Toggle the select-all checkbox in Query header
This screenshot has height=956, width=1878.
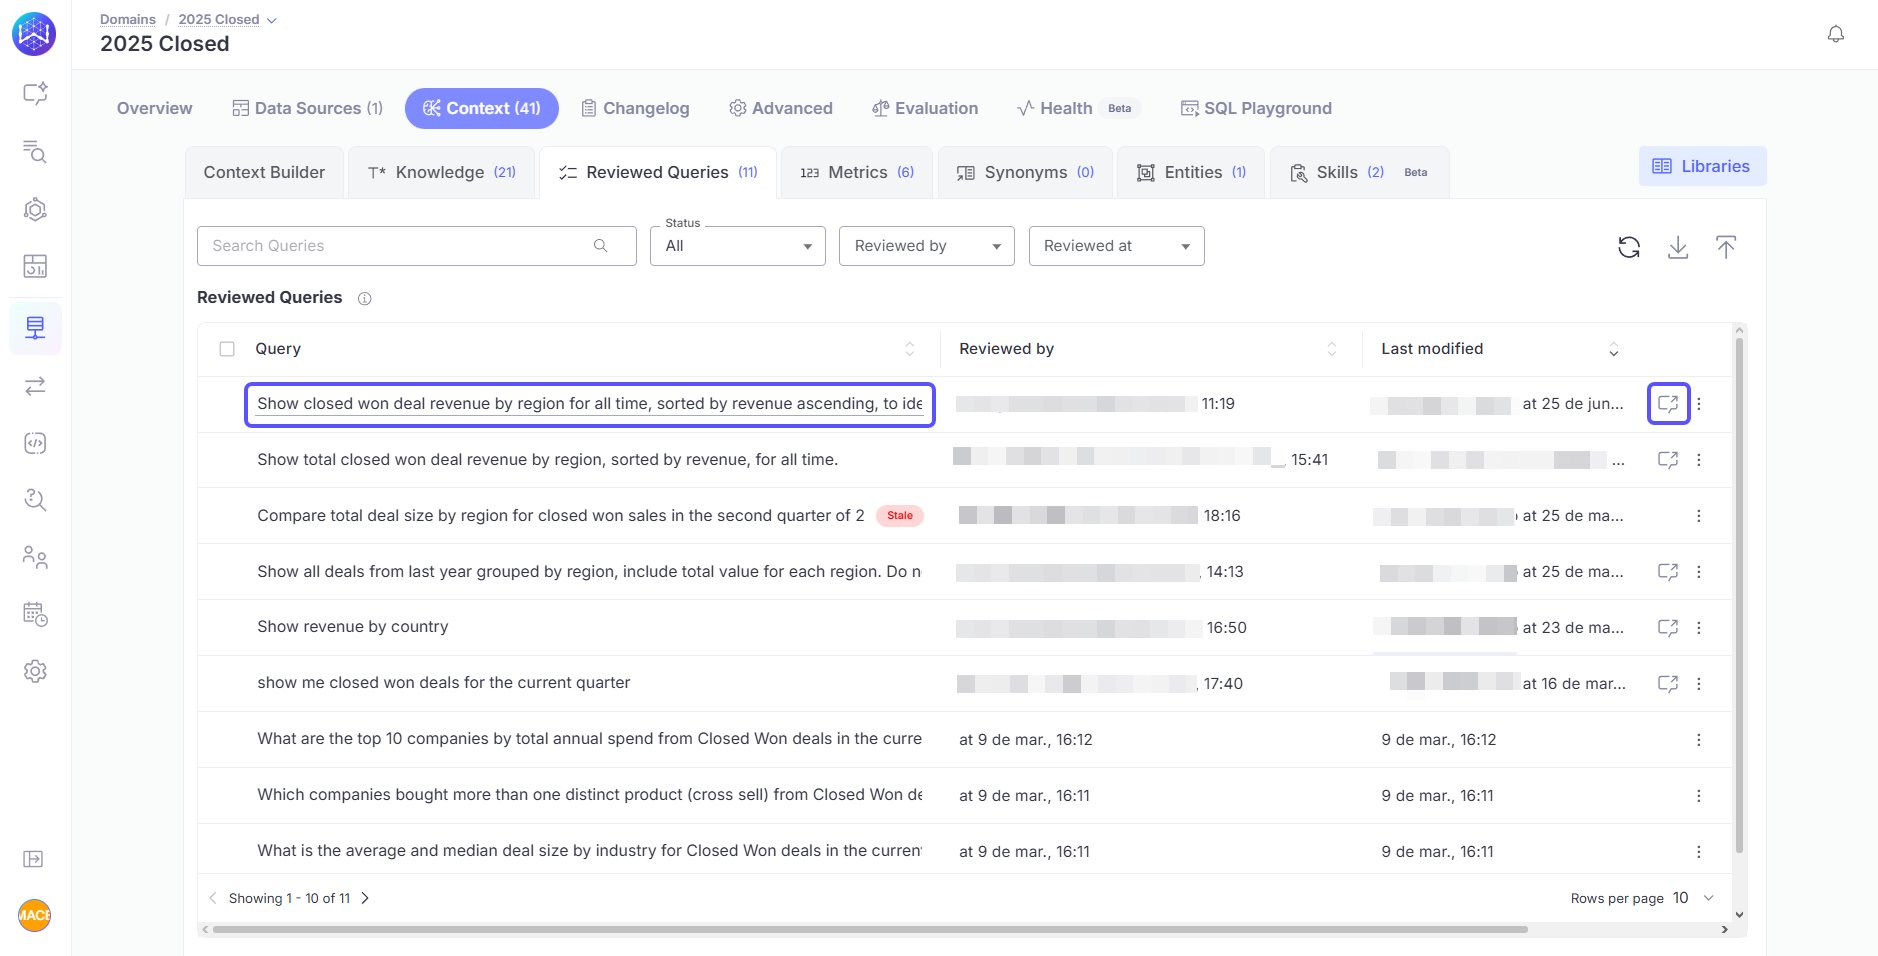(227, 349)
